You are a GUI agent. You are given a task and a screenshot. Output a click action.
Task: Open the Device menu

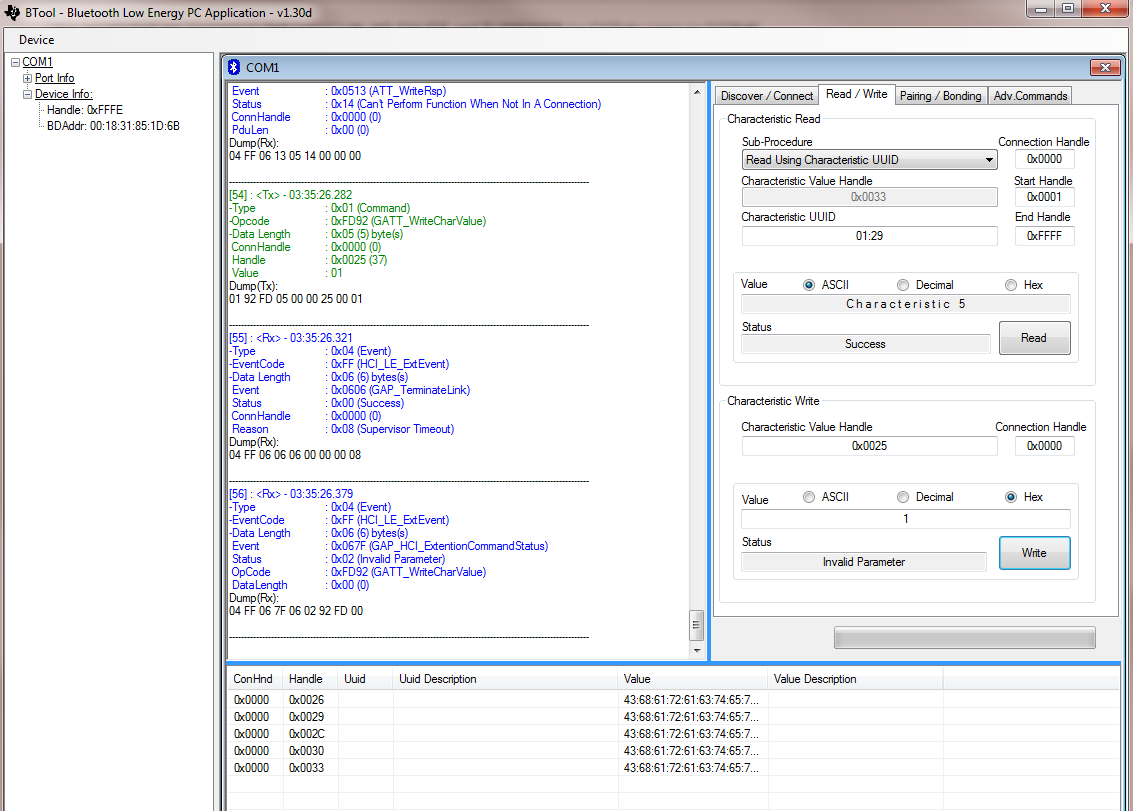(36, 40)
